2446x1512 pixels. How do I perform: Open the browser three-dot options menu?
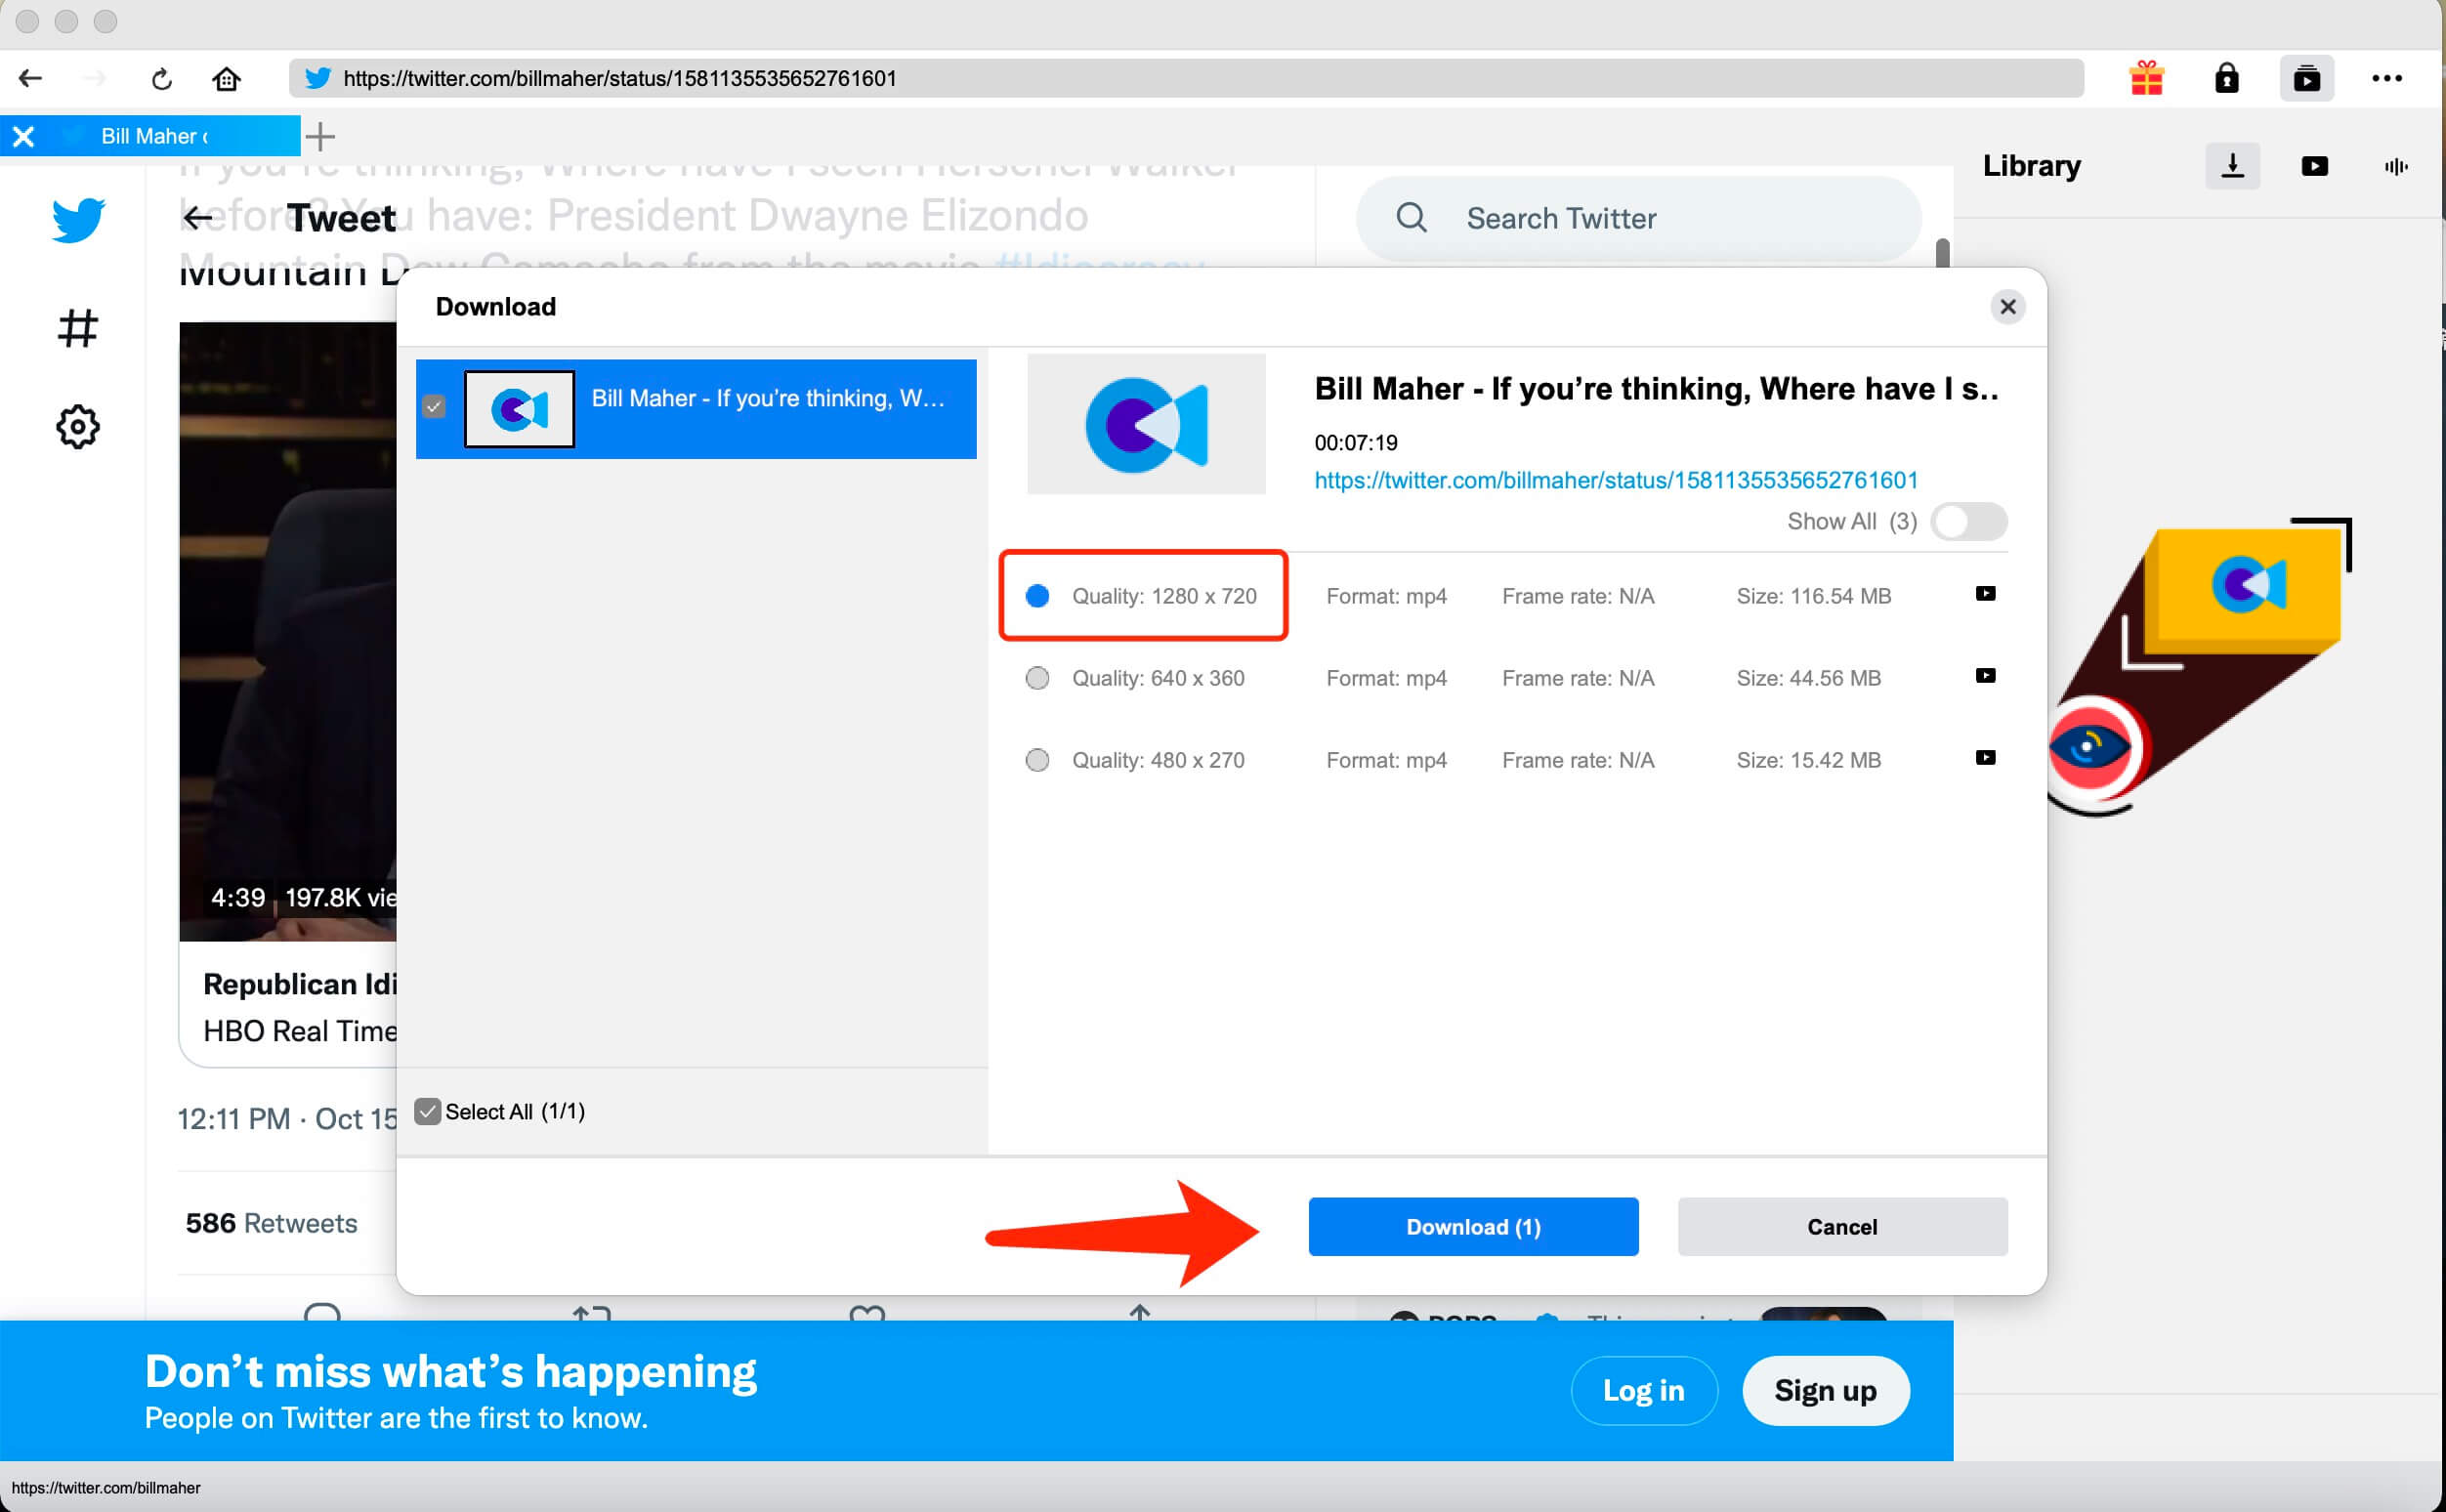pyautogui.click(x=2389, y=78)
